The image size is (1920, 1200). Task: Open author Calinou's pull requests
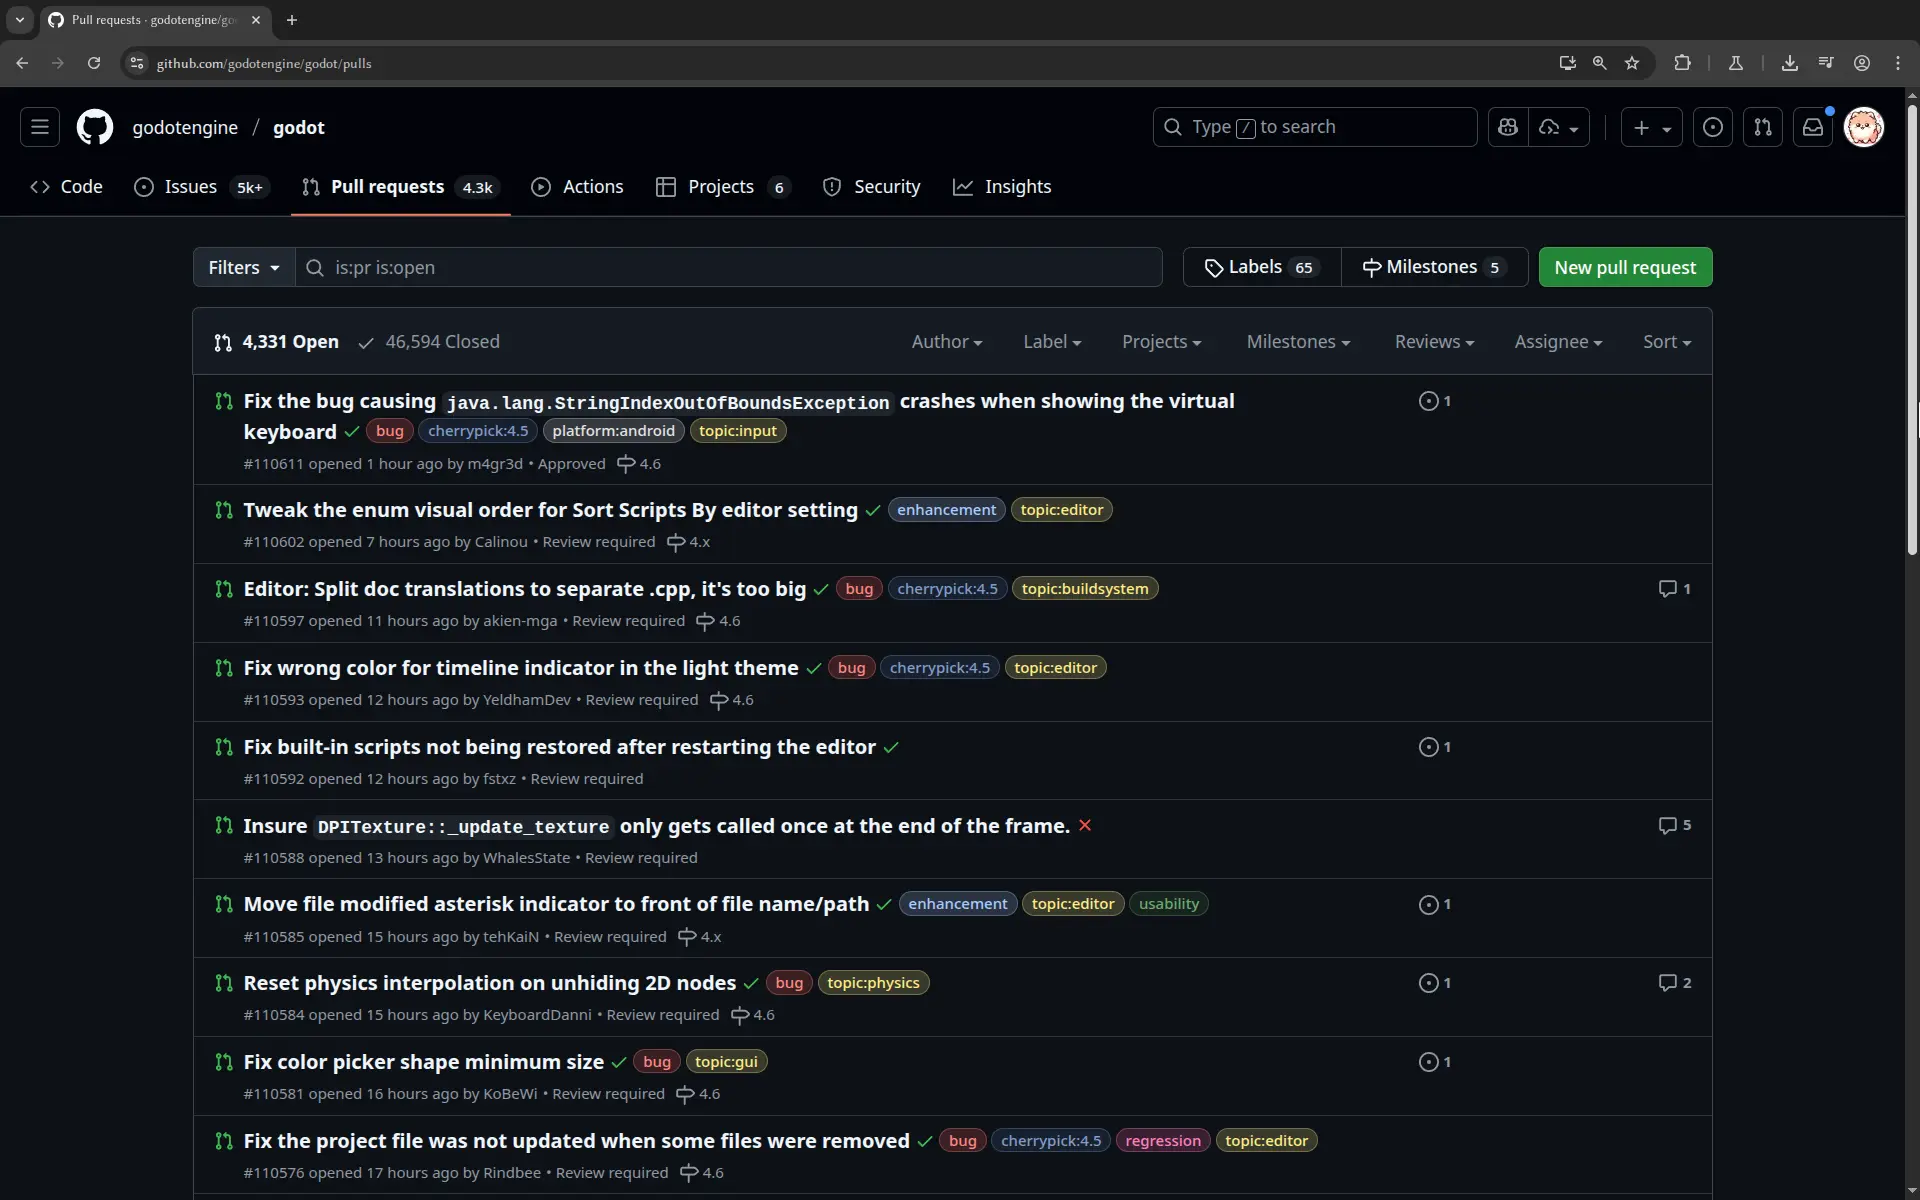click(x=501, y=542)
